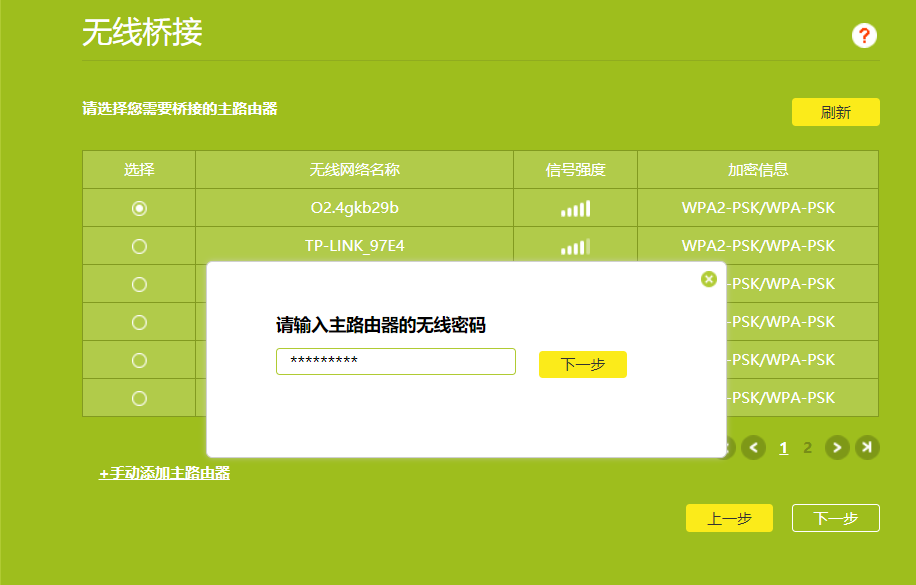Click the signal strength bars for TP-LINK_97E4

575,245
